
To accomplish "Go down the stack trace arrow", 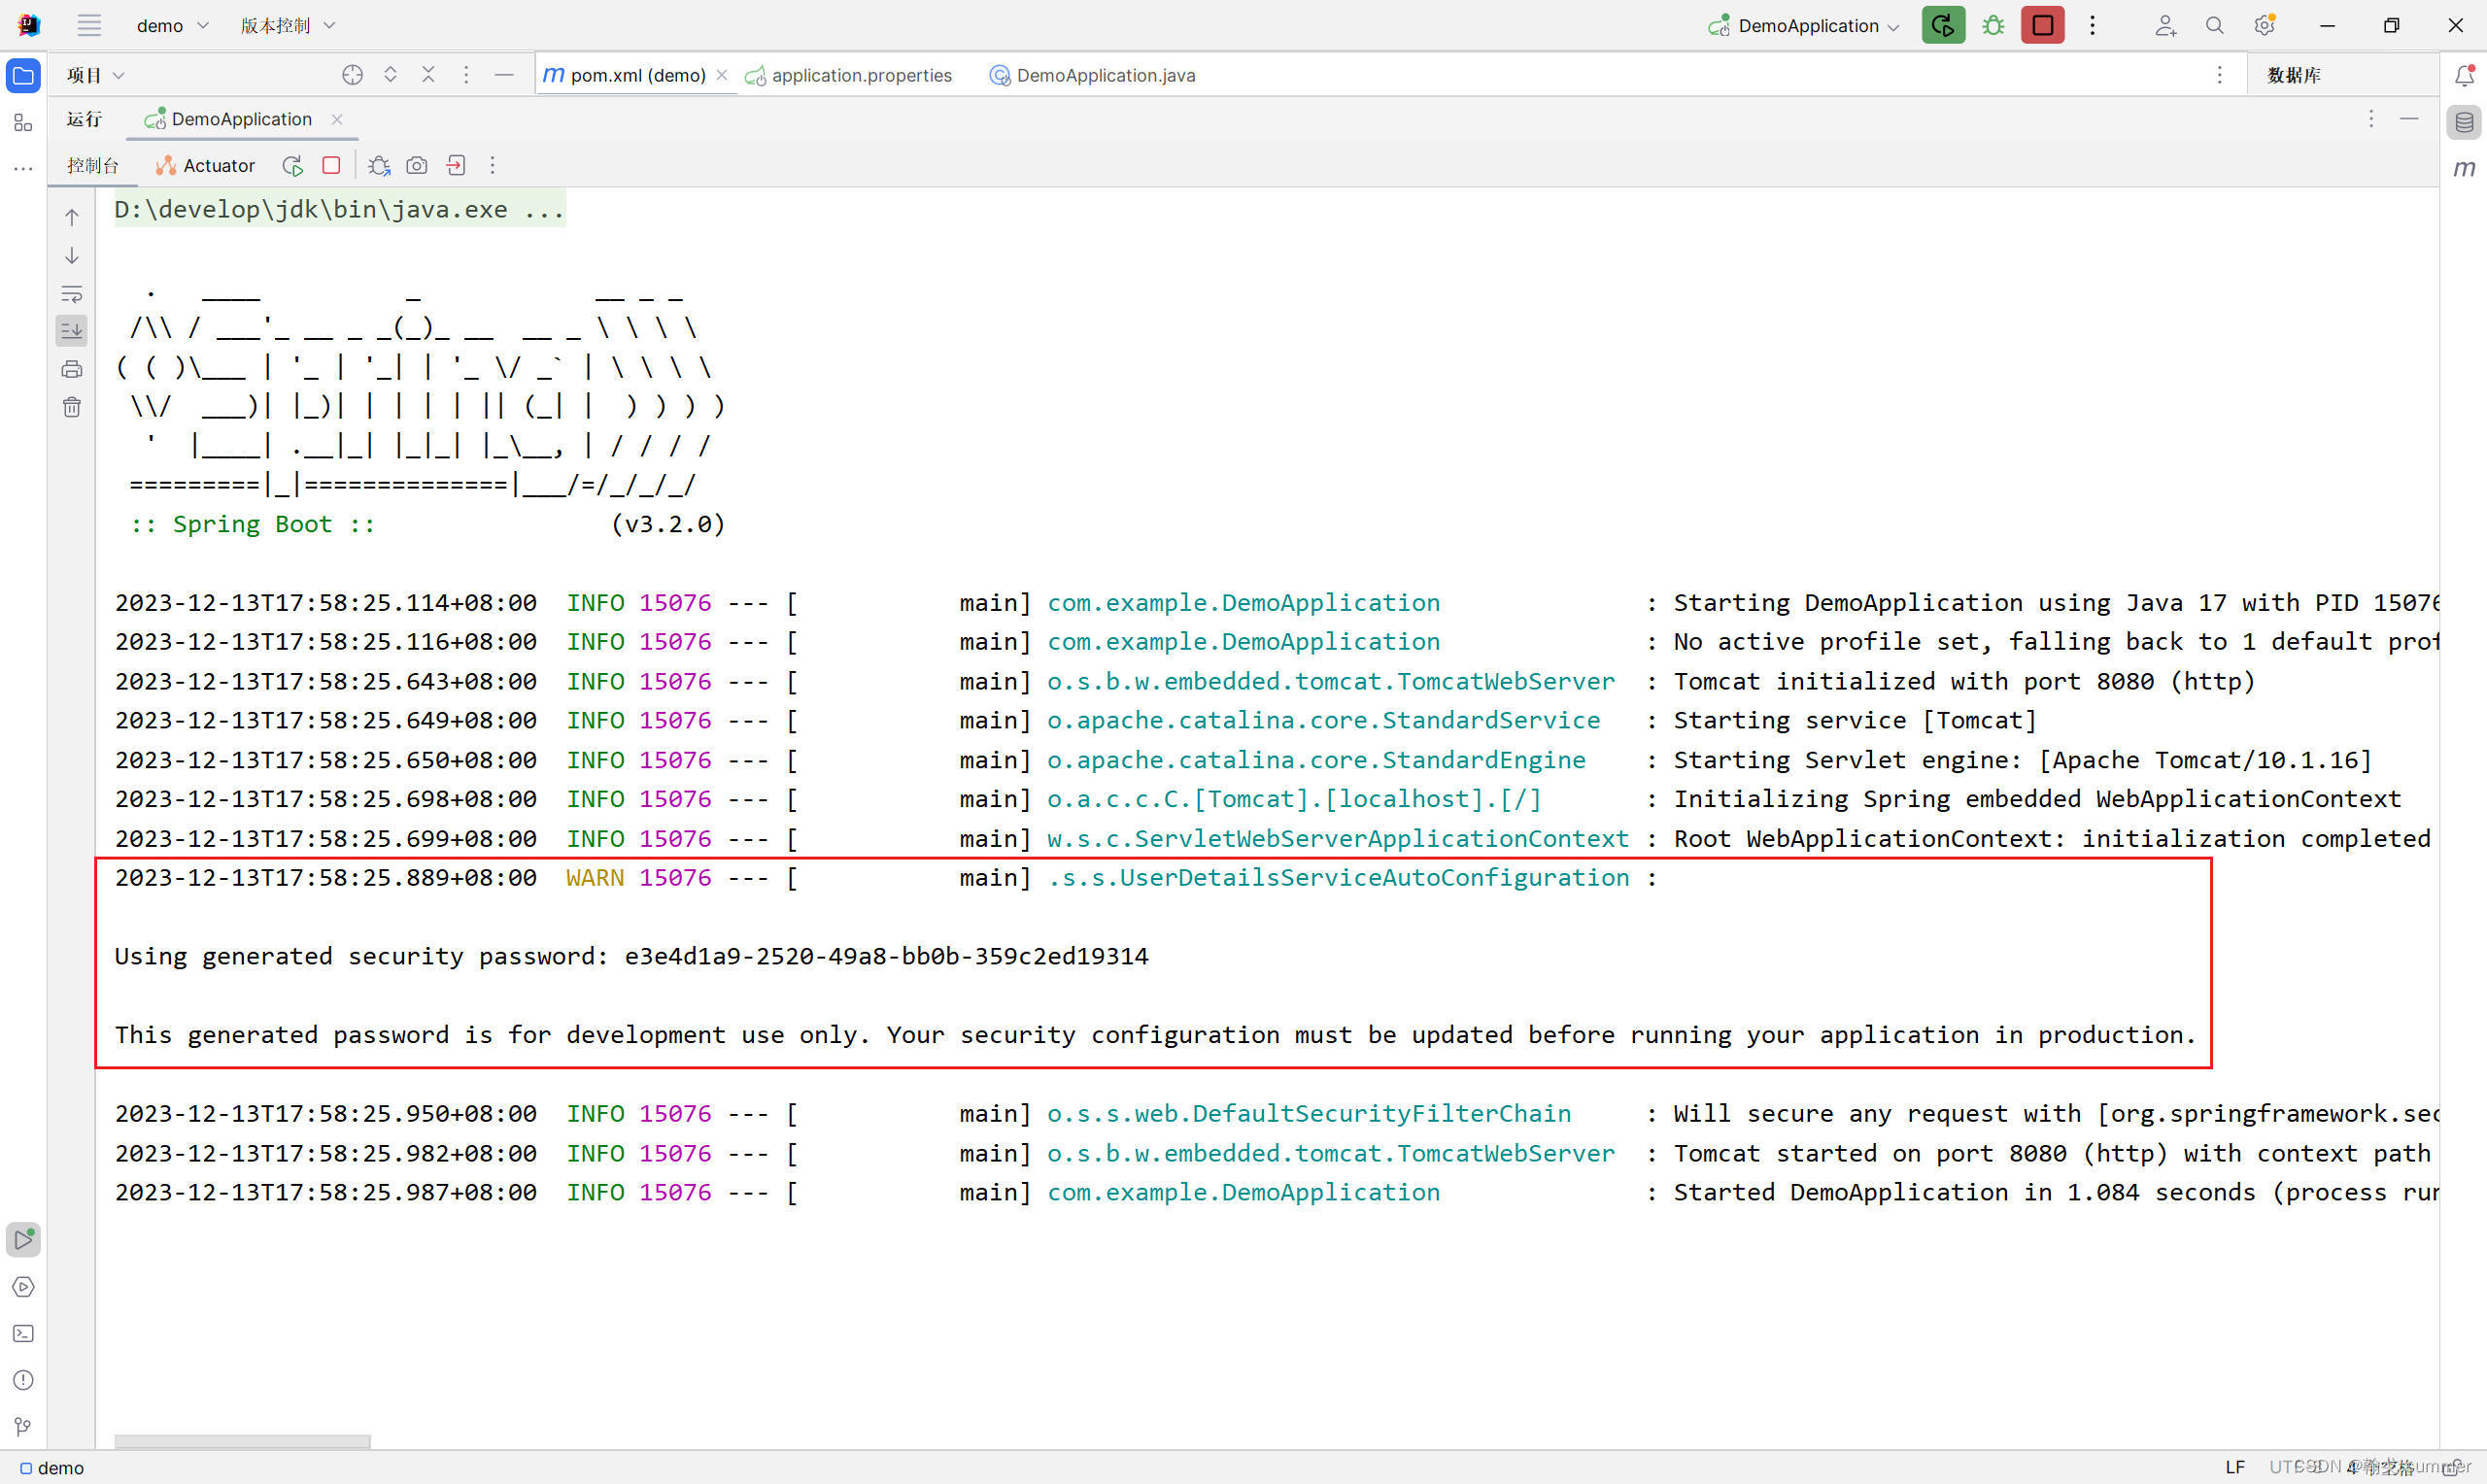I will click(x=72, y=256).
